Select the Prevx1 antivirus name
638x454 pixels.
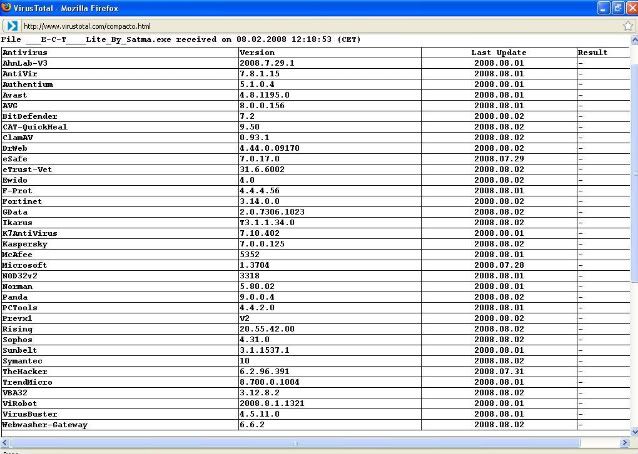pos(17,318)
